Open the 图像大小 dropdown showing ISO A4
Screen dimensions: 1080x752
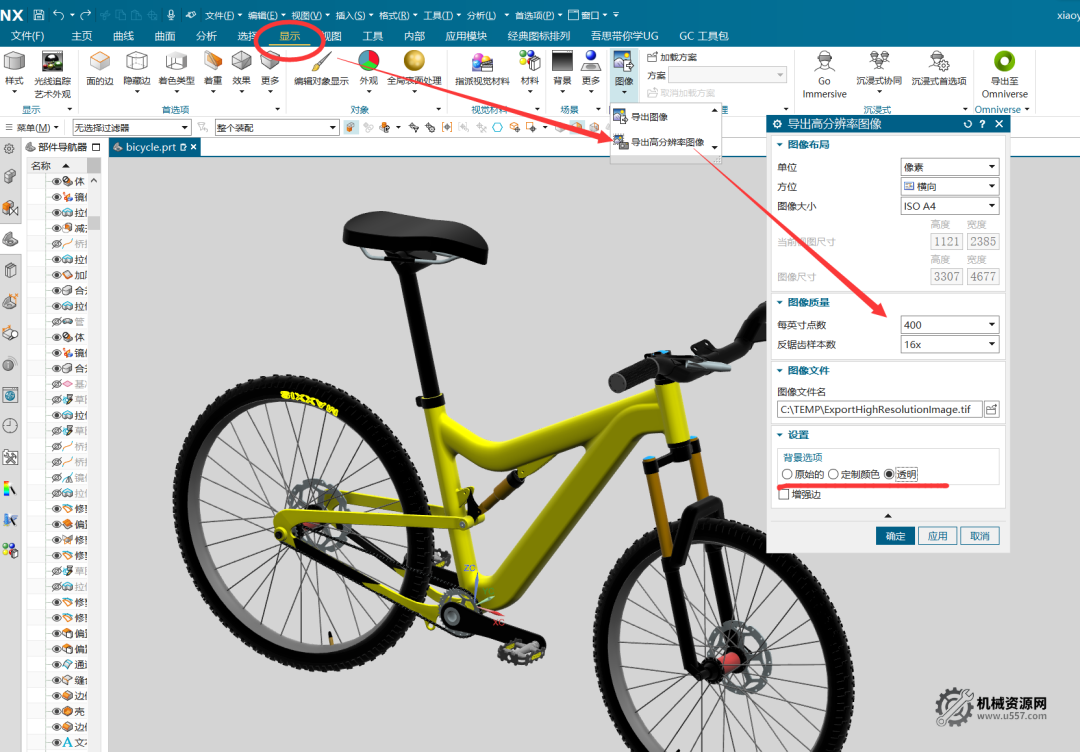[949, 206]
